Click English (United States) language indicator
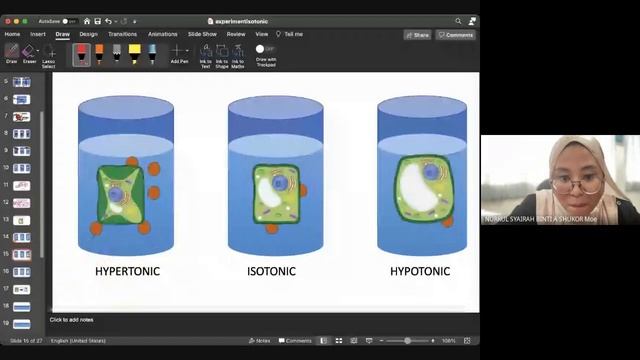The image size is (640, 360). point(78,340)
